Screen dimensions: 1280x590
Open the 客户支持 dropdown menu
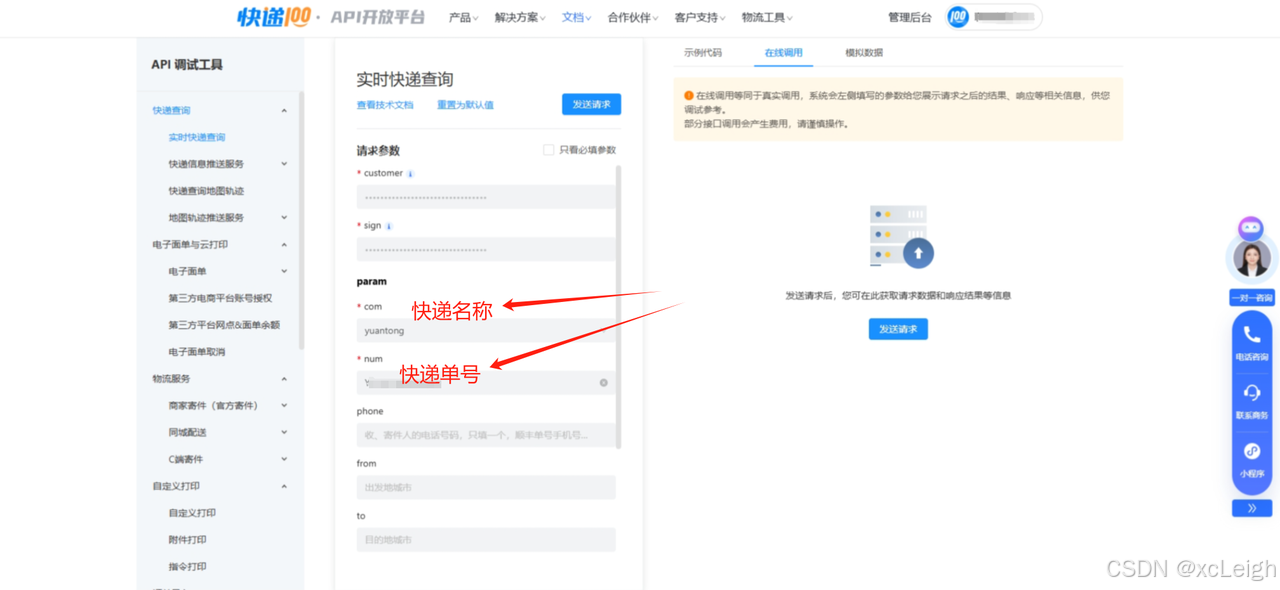[700, 17]
